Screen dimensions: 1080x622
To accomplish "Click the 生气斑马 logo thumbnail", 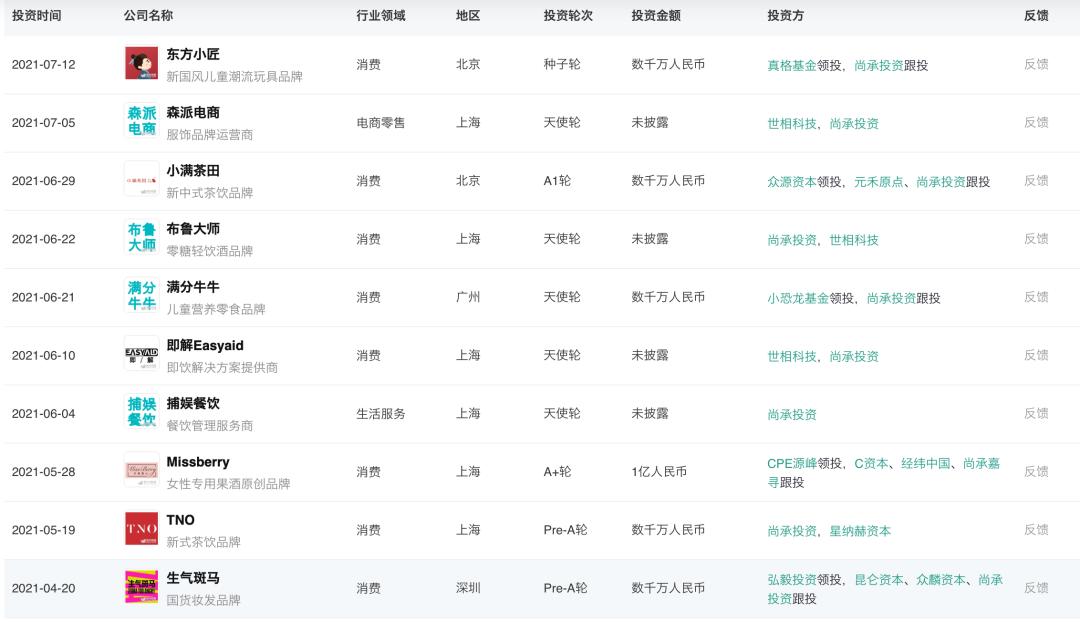I will pyautogui.click(x=141, y=587).
